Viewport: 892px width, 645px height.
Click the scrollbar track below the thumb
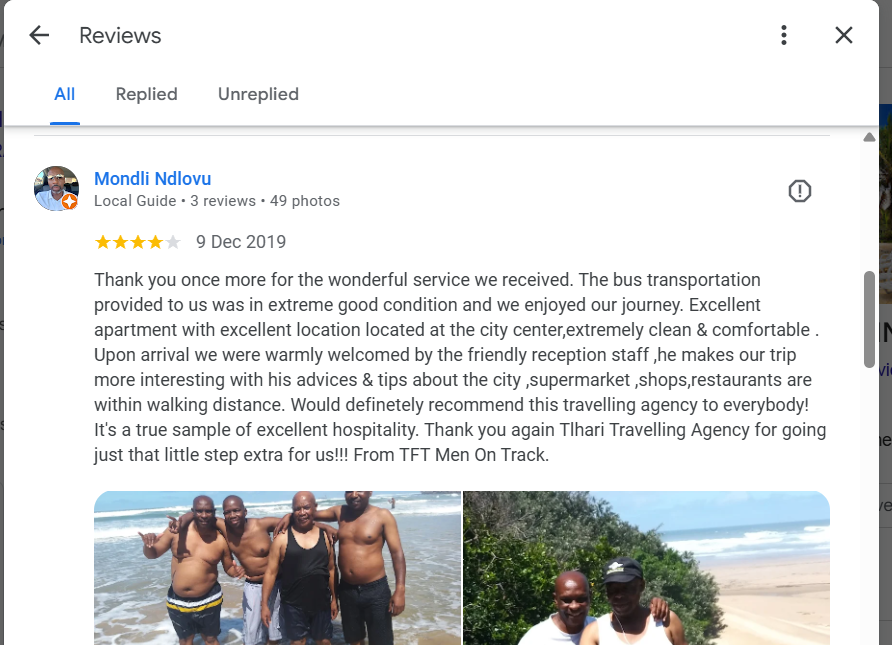pos(869,506)
